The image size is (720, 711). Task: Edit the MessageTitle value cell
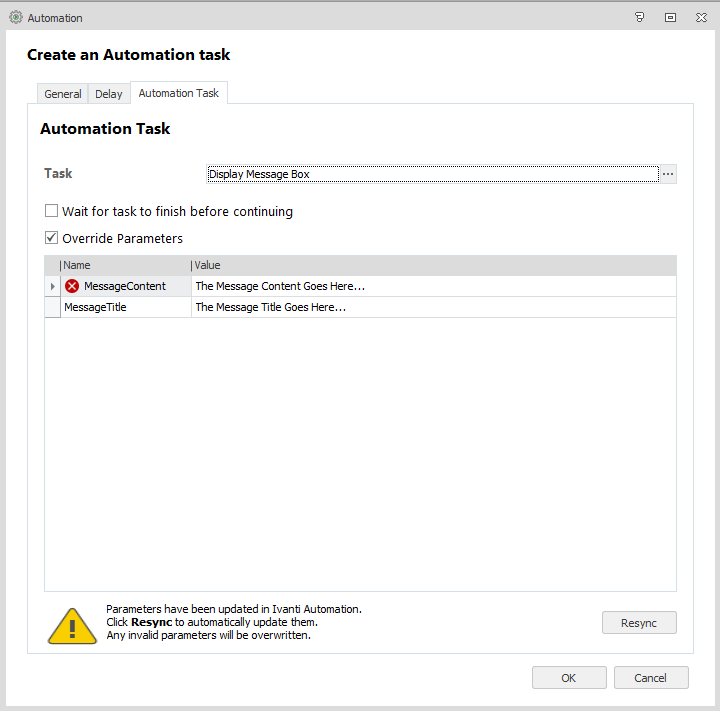[432, 308]
